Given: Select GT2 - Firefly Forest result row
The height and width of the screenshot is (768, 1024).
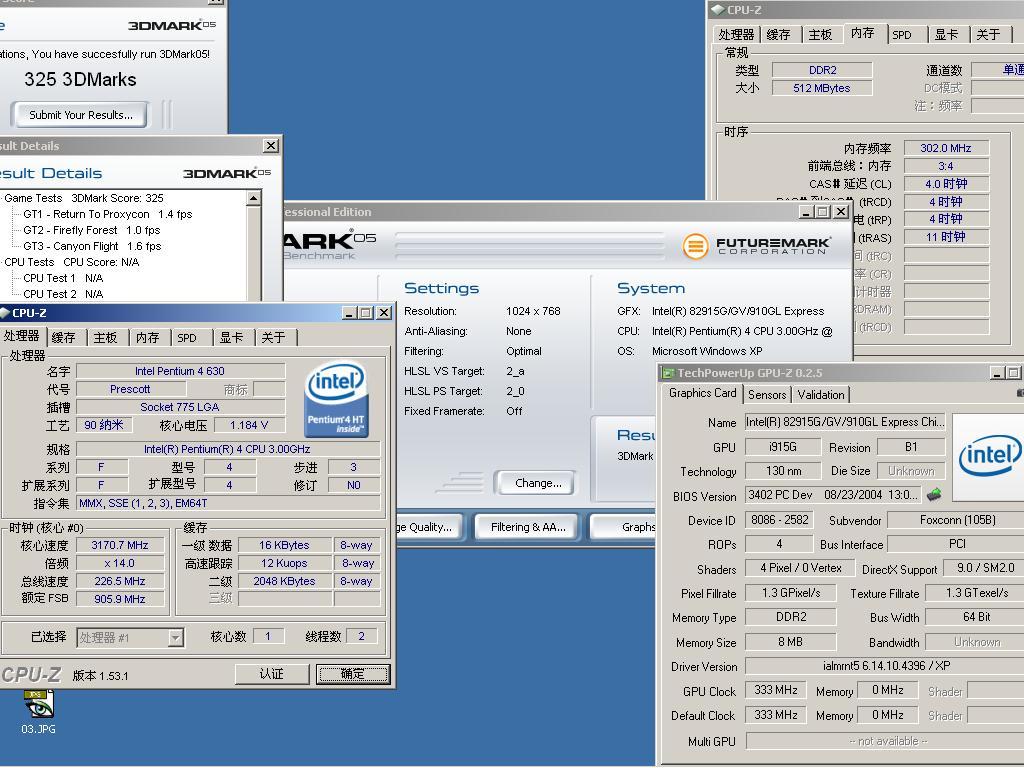Looking at the screenshot, I should click(91, 230).
